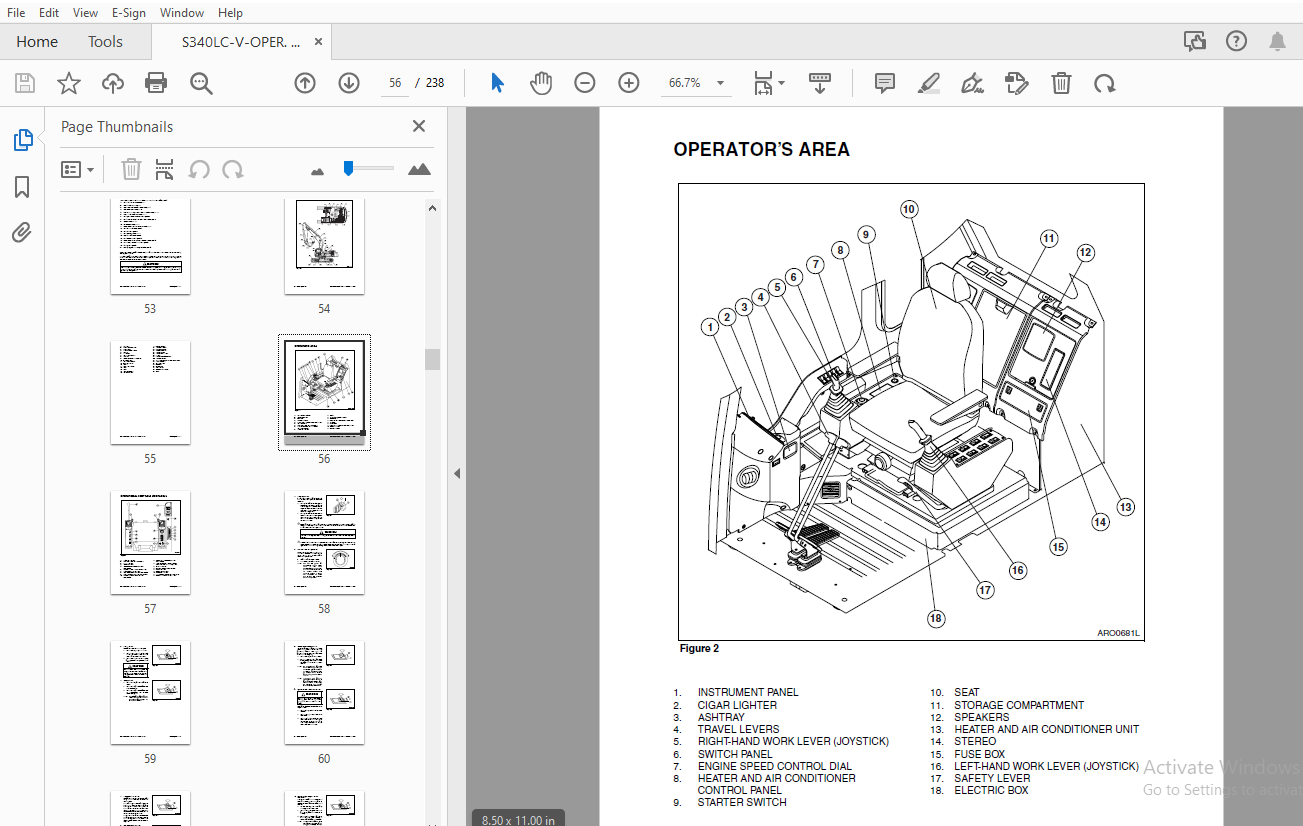Viewport: 1303px width, 826px height.
Task: Open the Bookmarks panel icon
Action: [22, 187]
